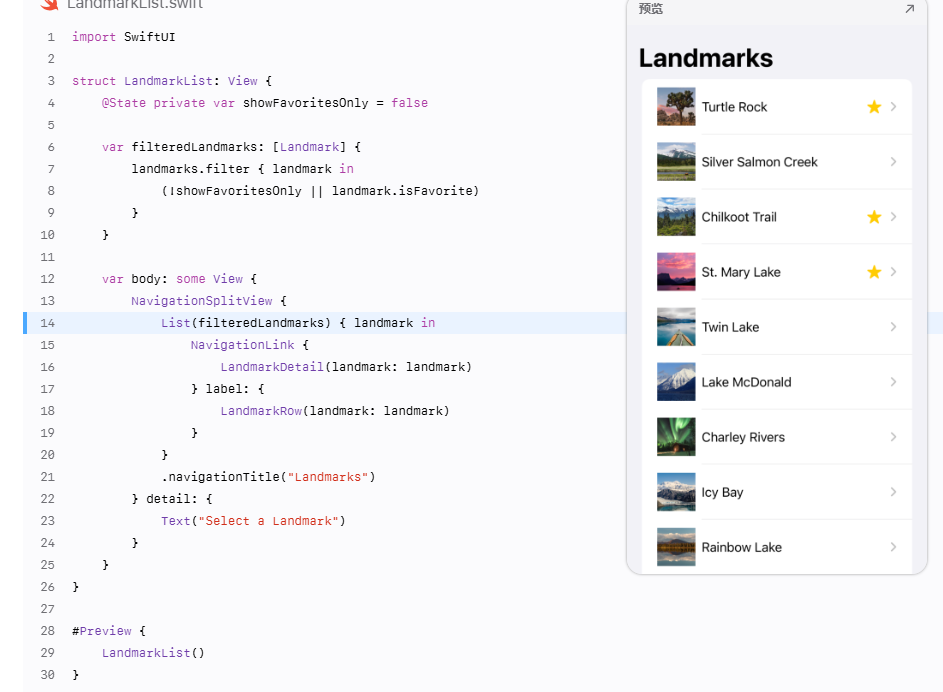The image size is (943, 692).
Task: Select the Rainbow Lake thumbnail image
Action: 676,547
